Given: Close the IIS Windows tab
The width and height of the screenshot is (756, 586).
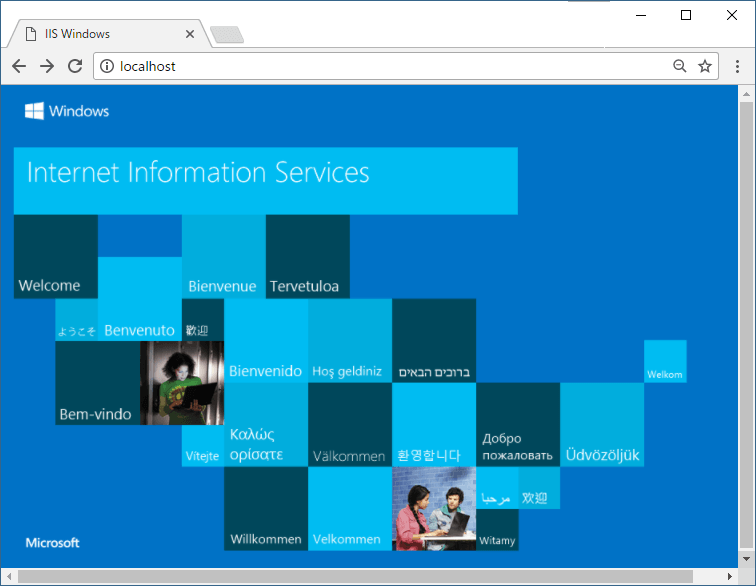Looking at the screenshot, I should point(190,34).
